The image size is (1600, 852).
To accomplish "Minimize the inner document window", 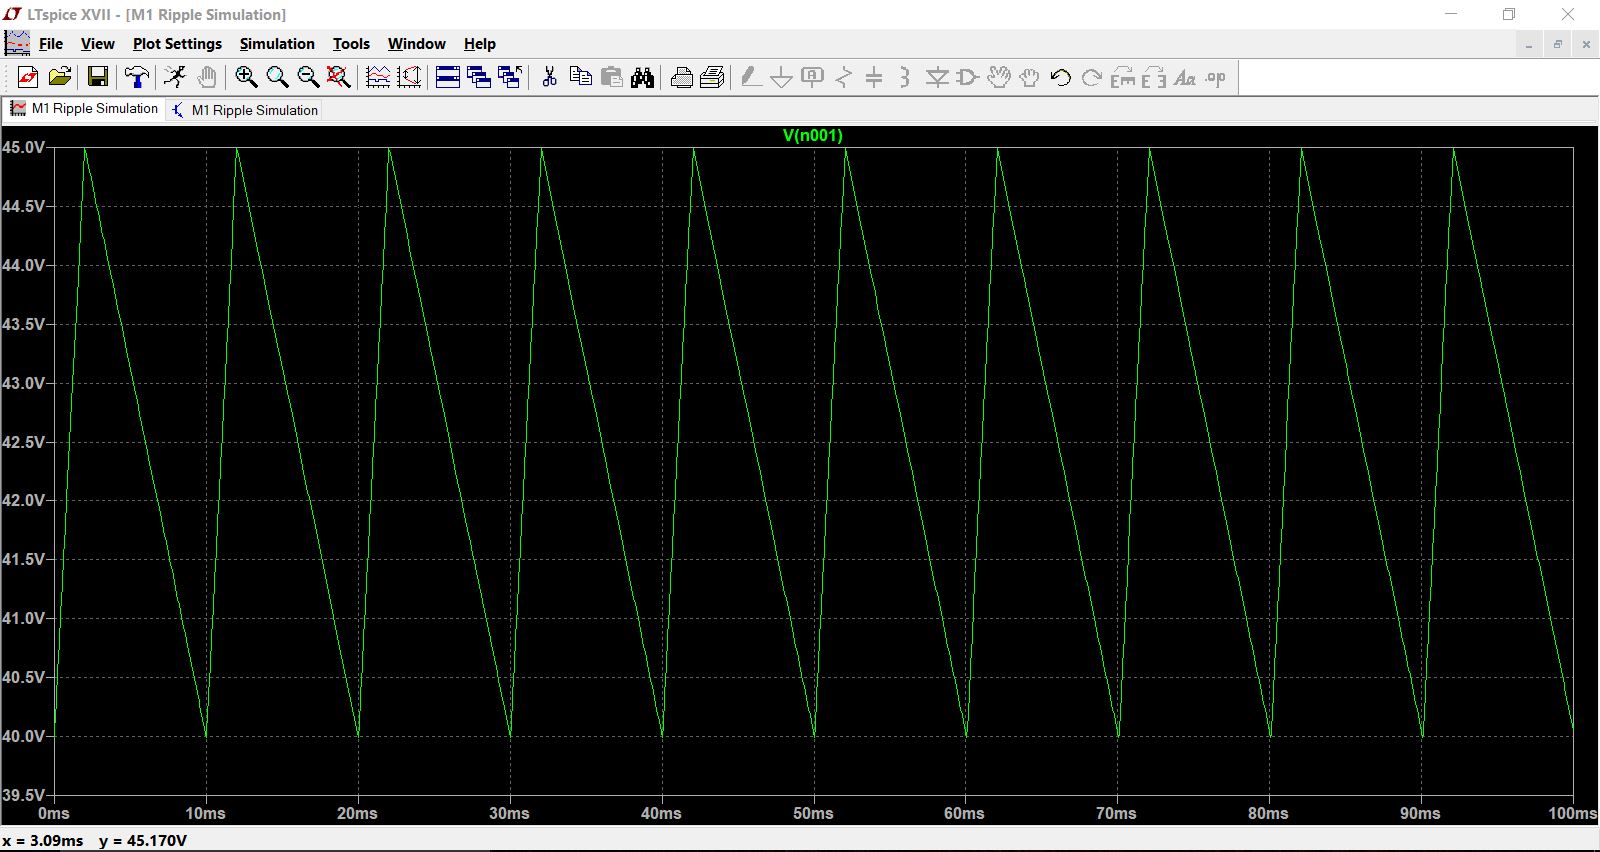I will pyautogui.click(x=1528, y=44).
